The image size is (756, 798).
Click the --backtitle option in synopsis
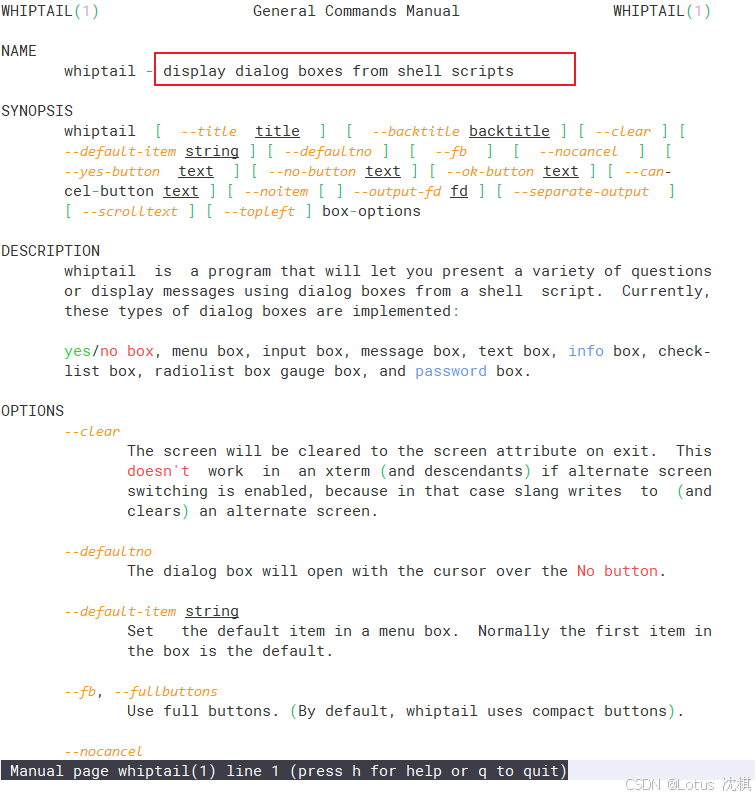(416, 132)
